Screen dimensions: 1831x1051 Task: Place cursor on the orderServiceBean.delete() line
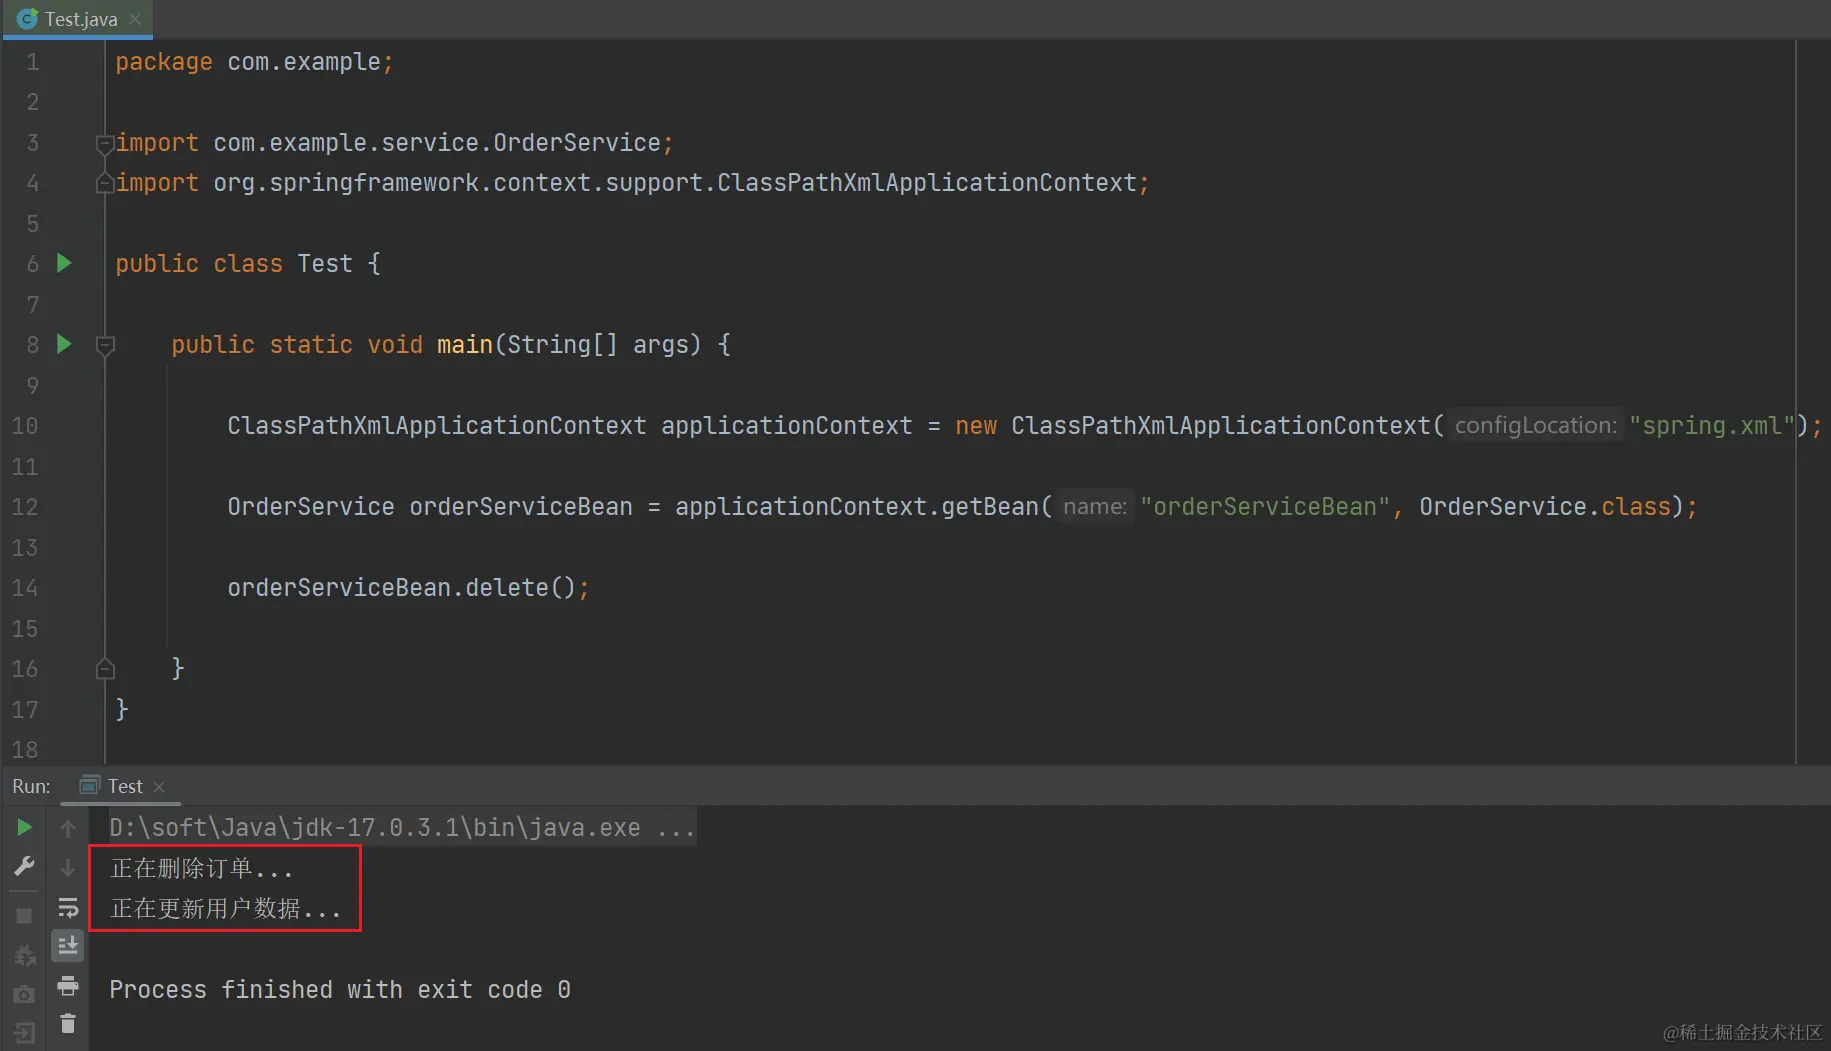pos(407,587)
